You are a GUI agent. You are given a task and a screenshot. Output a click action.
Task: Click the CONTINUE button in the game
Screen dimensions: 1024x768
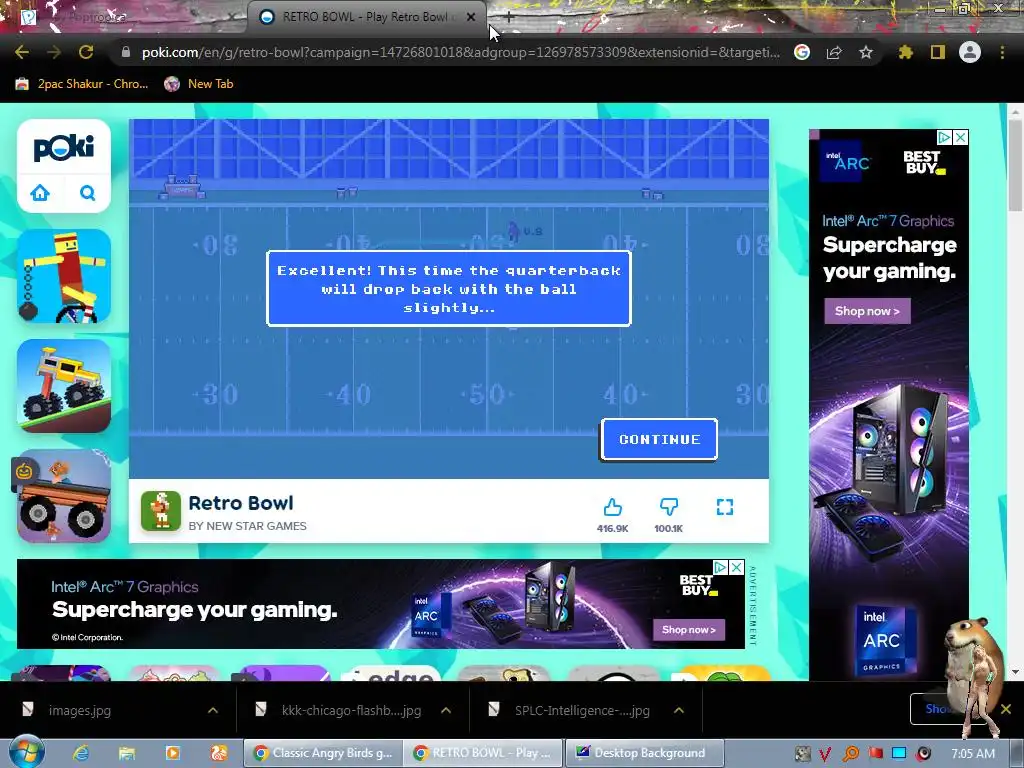(659, 440)
